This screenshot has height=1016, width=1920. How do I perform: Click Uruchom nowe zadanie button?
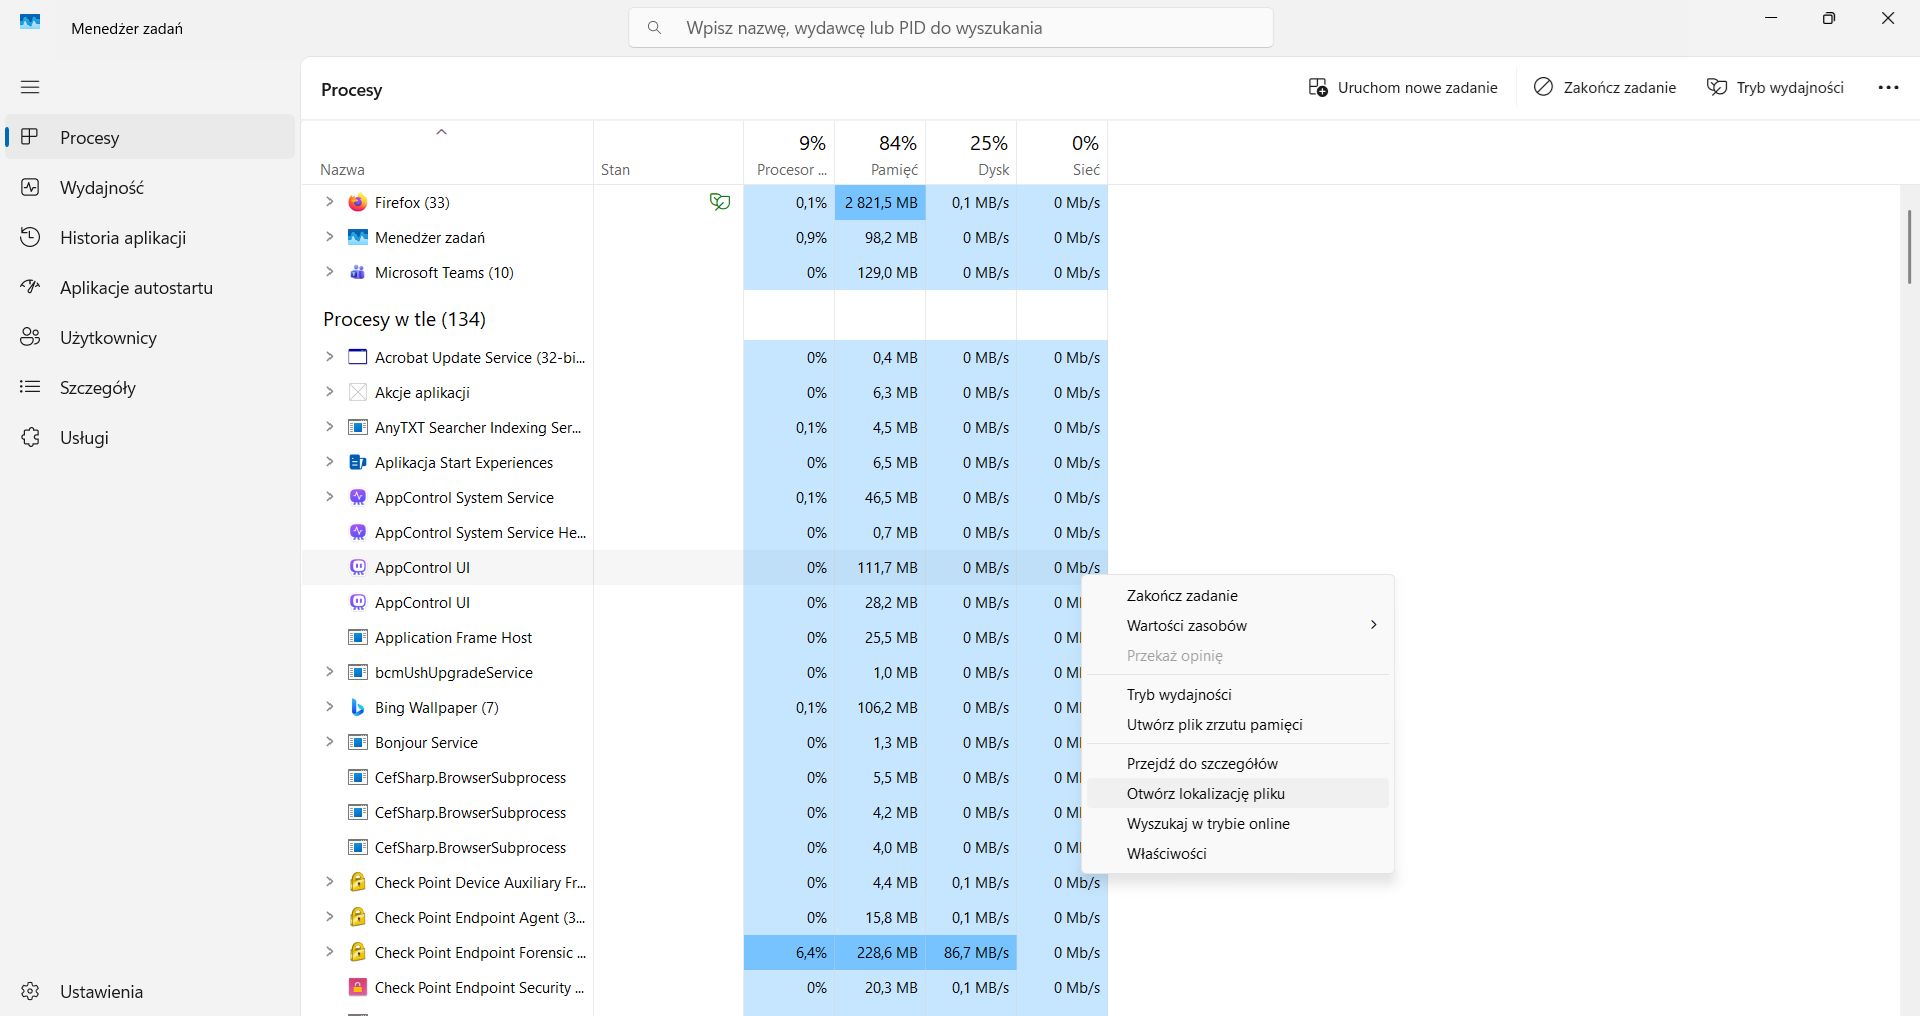coord(1403,87)
